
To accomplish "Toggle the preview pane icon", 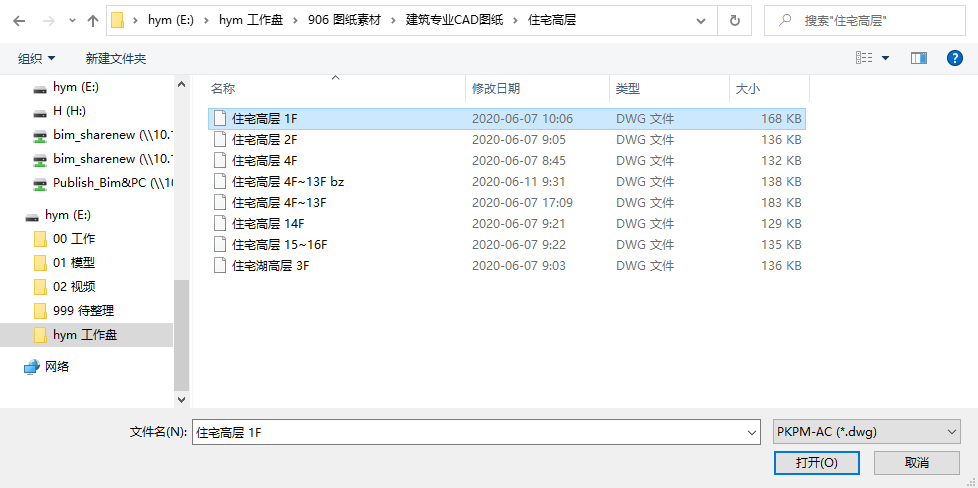I will pos(918,58).
